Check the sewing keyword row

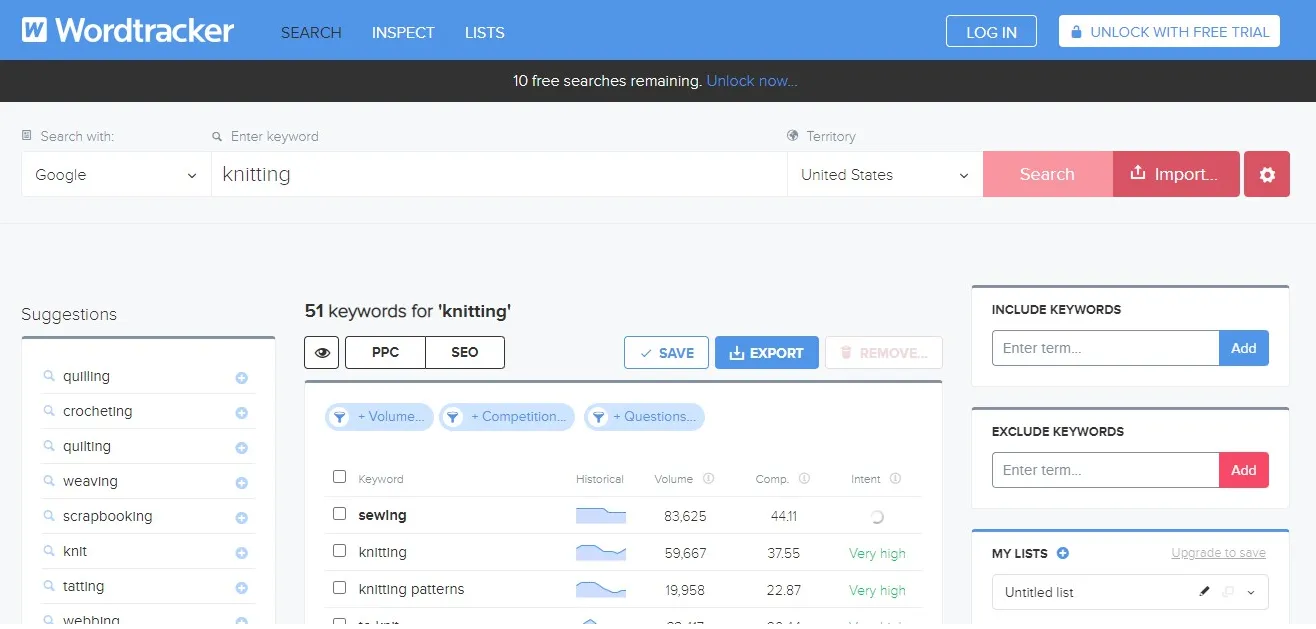[339, 514]
